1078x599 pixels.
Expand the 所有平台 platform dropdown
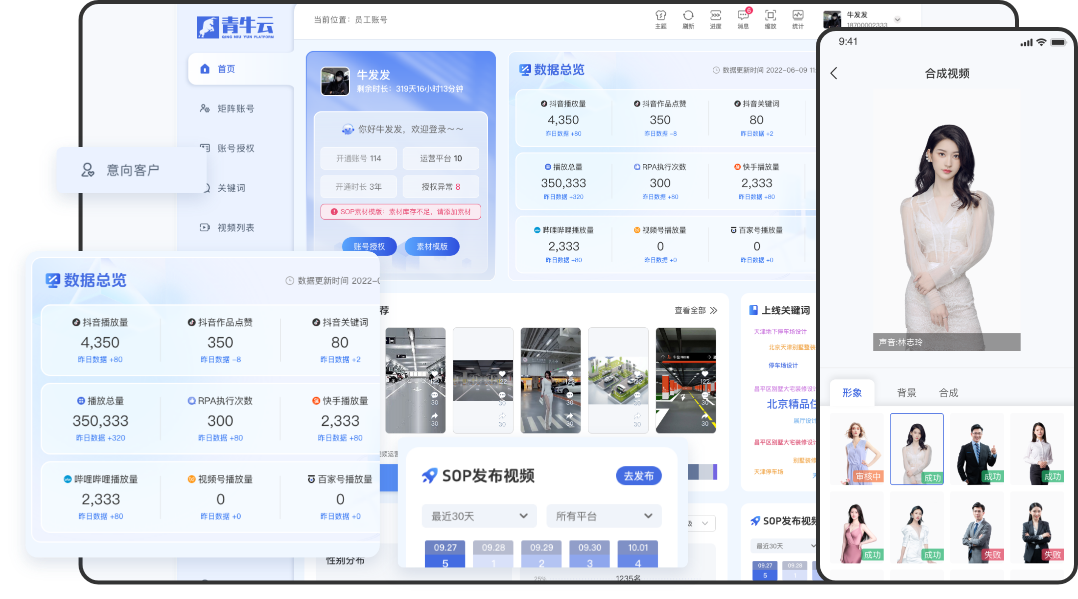[604, 516]
